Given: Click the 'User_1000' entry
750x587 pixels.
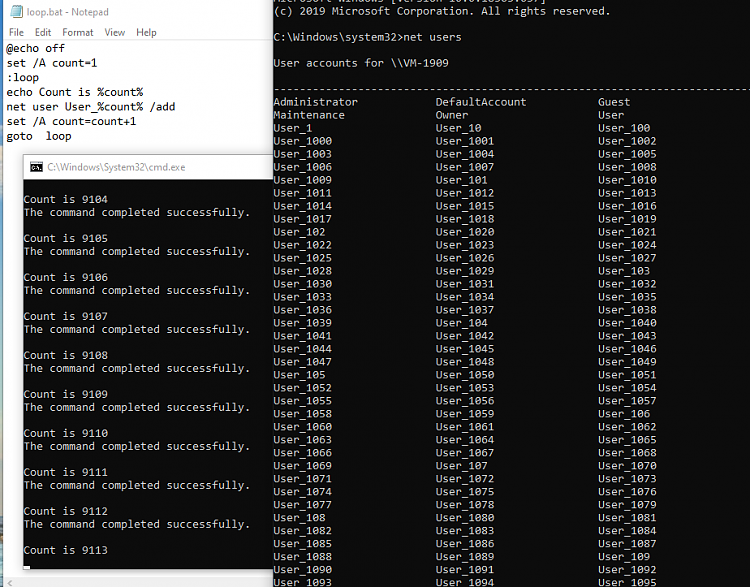Looking at the screenshot, I should click(303, 141).
